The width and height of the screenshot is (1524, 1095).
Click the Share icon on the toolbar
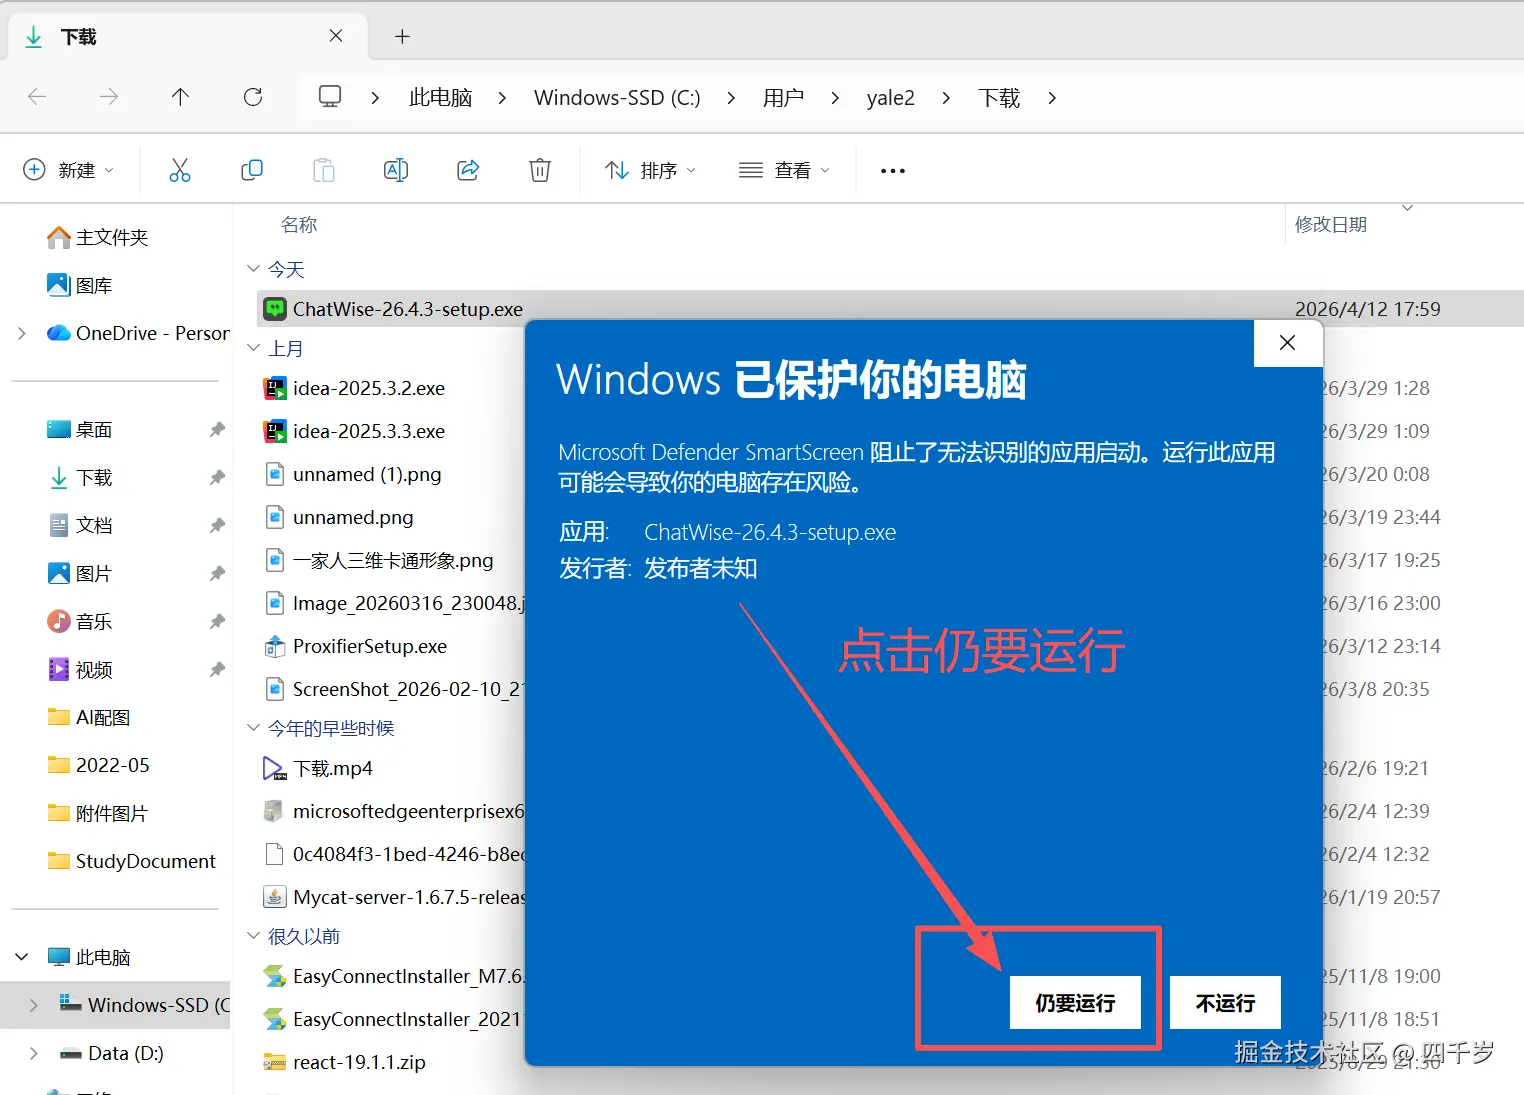point(467,169)
